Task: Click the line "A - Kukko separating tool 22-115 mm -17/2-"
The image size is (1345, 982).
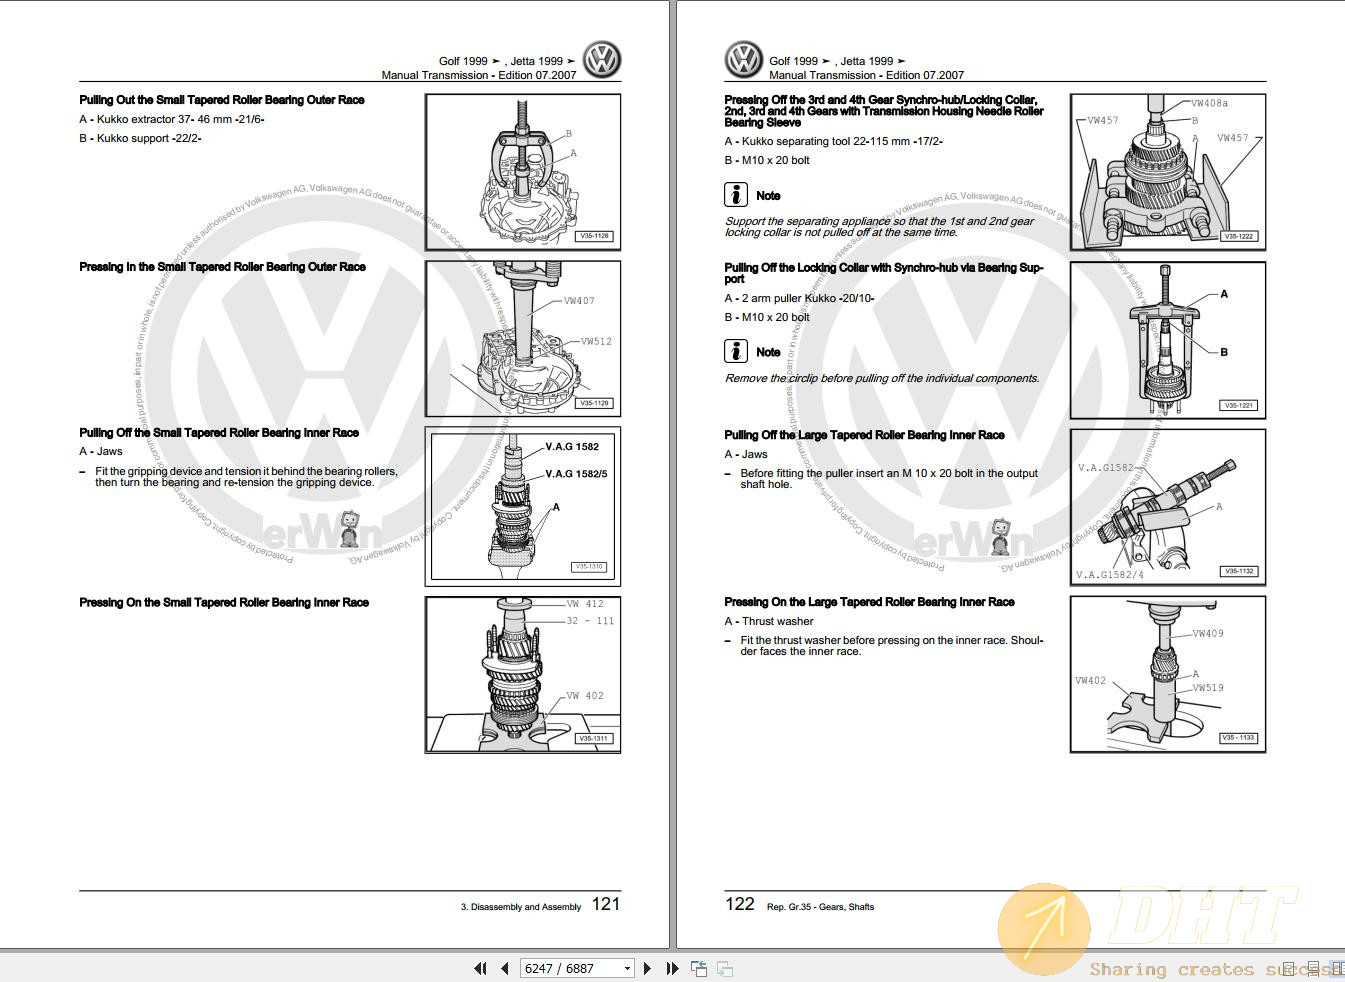Action: (833, 141)
